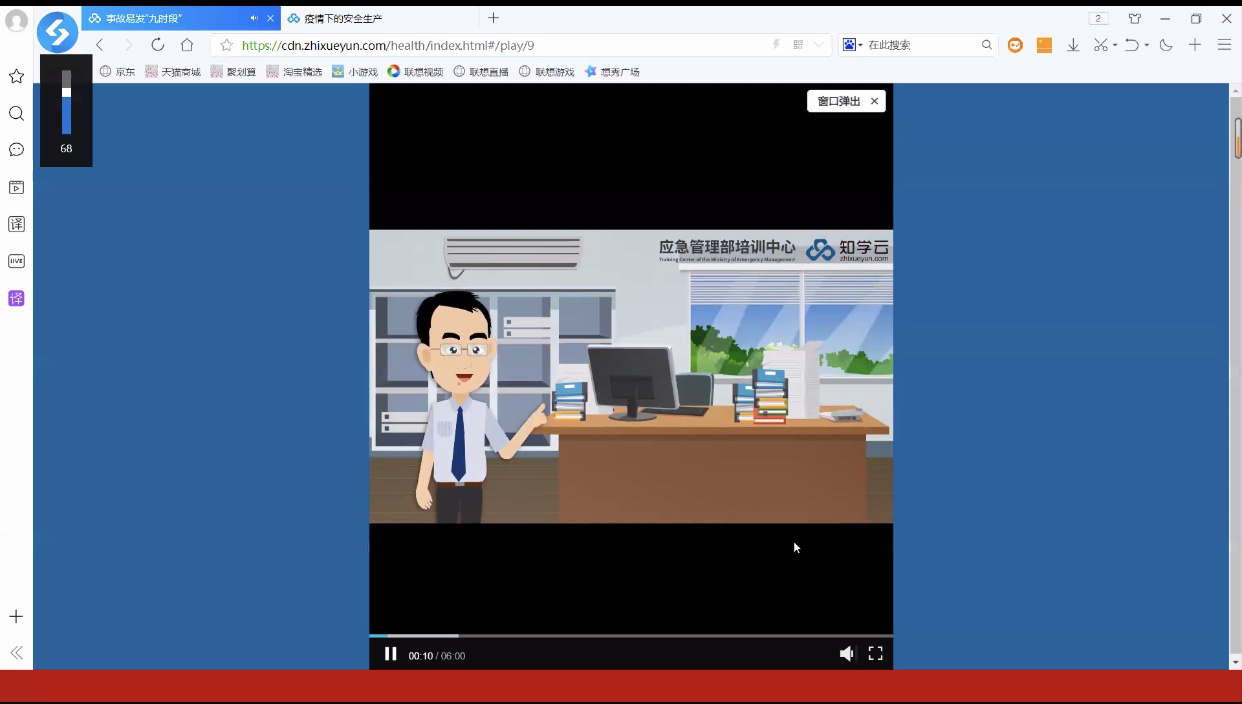Enter fullscreen video mode
This screenshot has height=704, width=1242.
pyautogui.click(x=875, y=654)
